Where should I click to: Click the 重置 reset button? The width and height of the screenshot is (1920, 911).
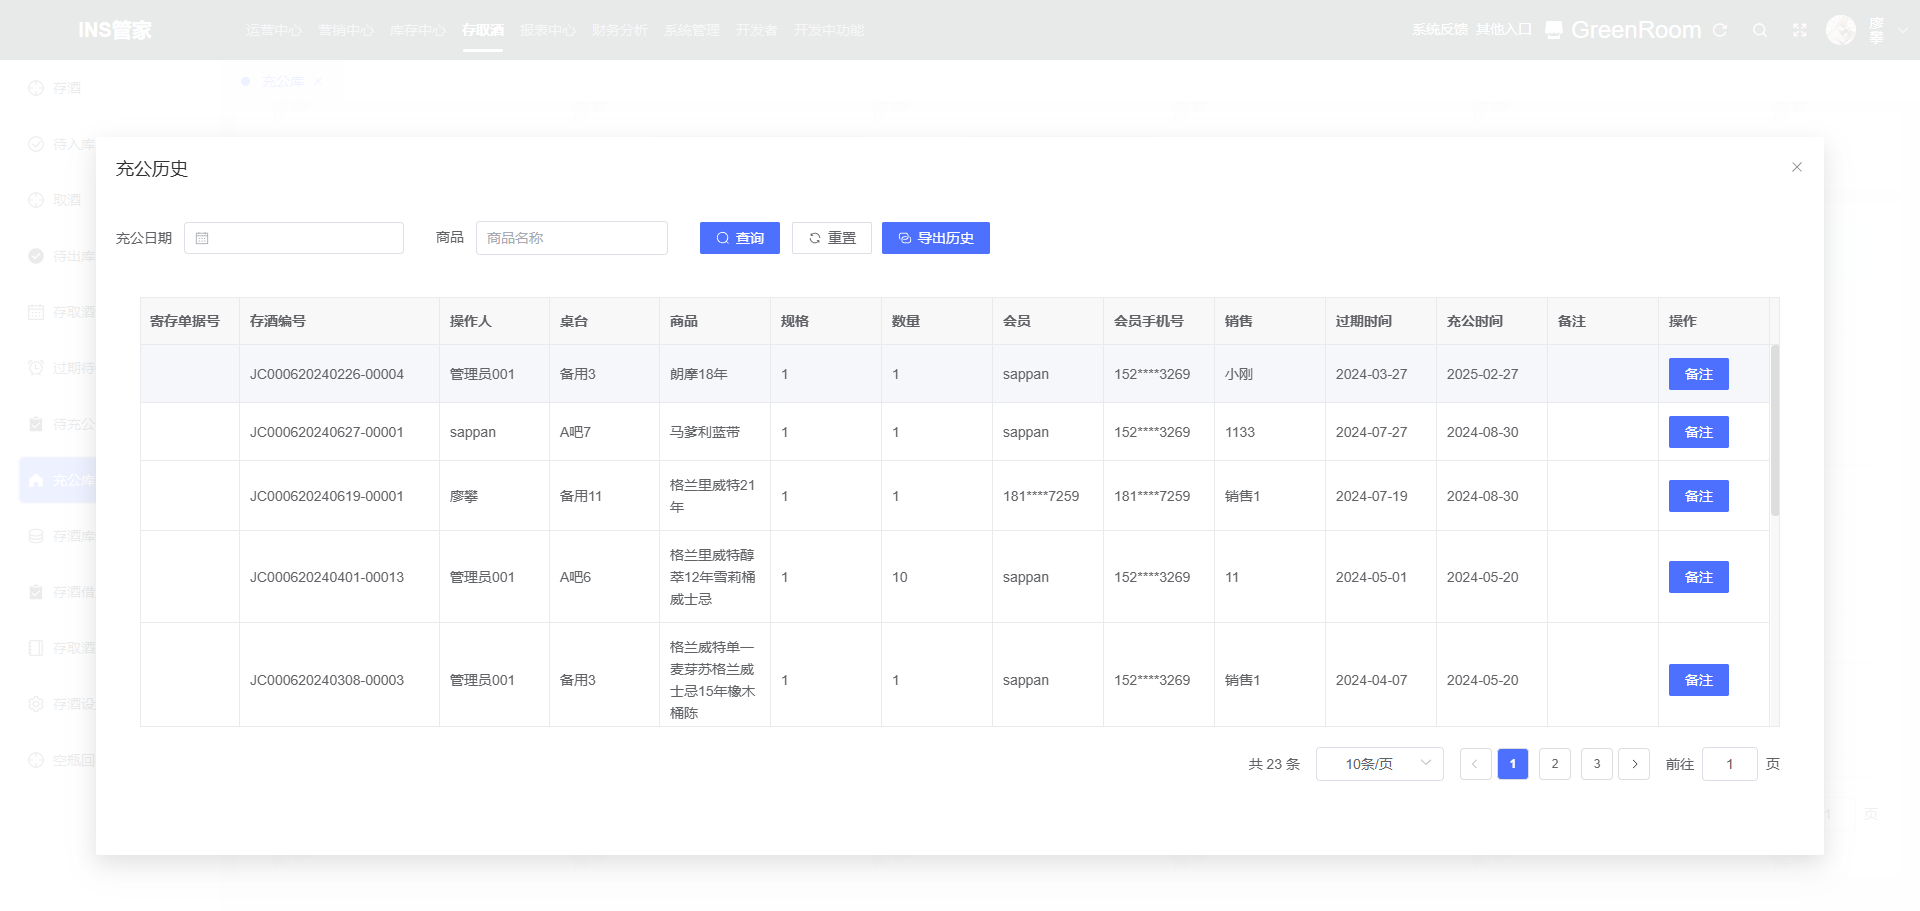point(832,238)
